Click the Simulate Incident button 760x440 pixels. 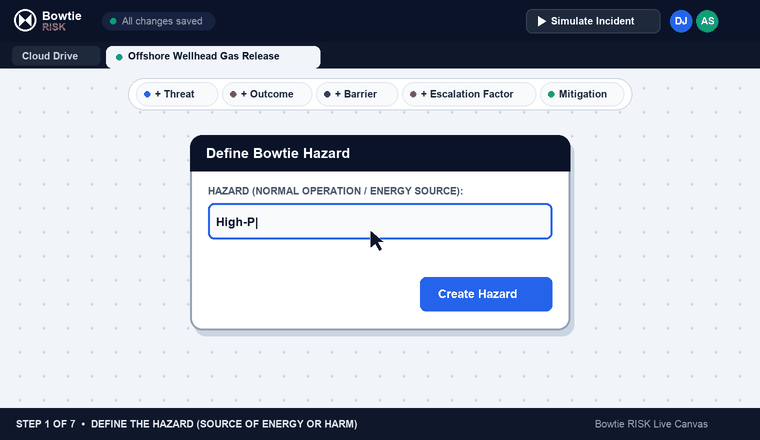click(593, 21)
